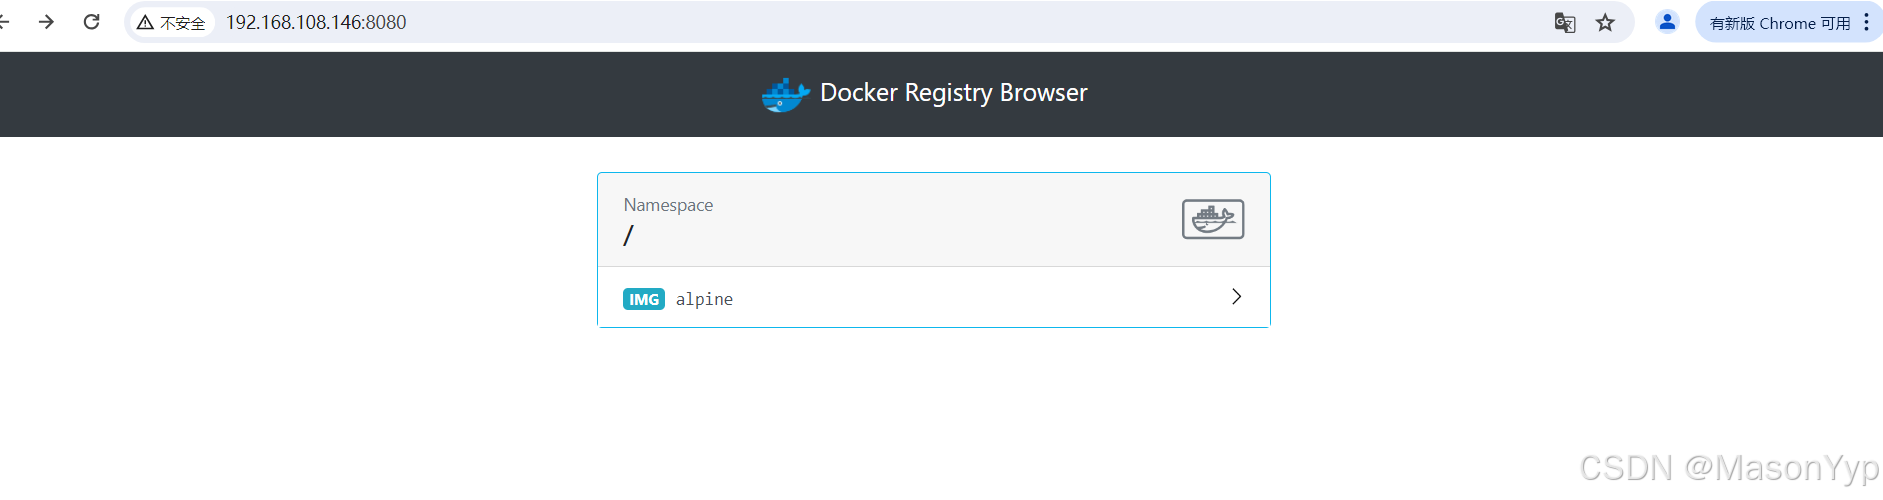The image size is (1883, 500).
Task: Open the 不安全 site info dropdown
Action: (x=172, y=22)
